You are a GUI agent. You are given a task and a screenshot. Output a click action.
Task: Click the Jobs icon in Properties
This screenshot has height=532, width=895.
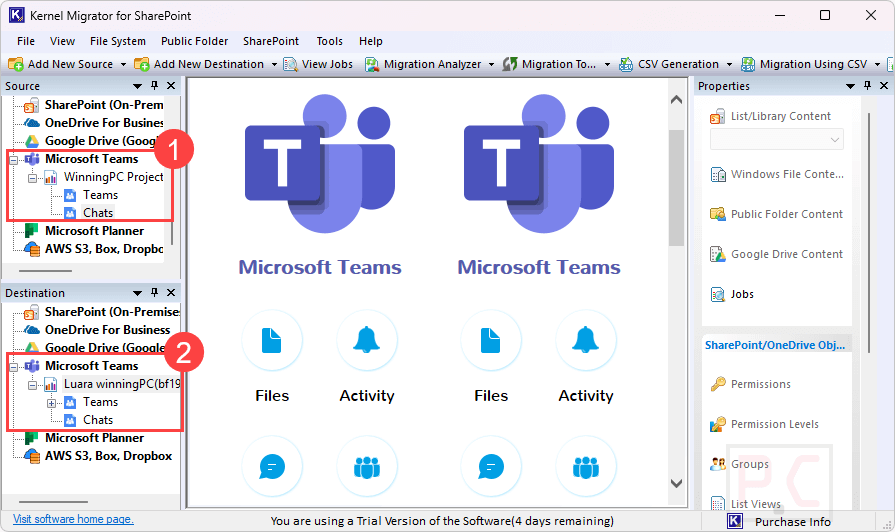point(717,294)
